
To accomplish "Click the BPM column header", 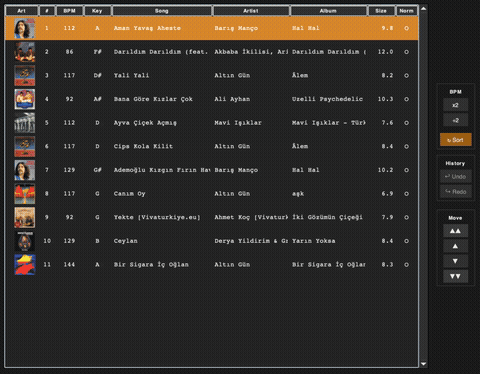I will (69, 11).
